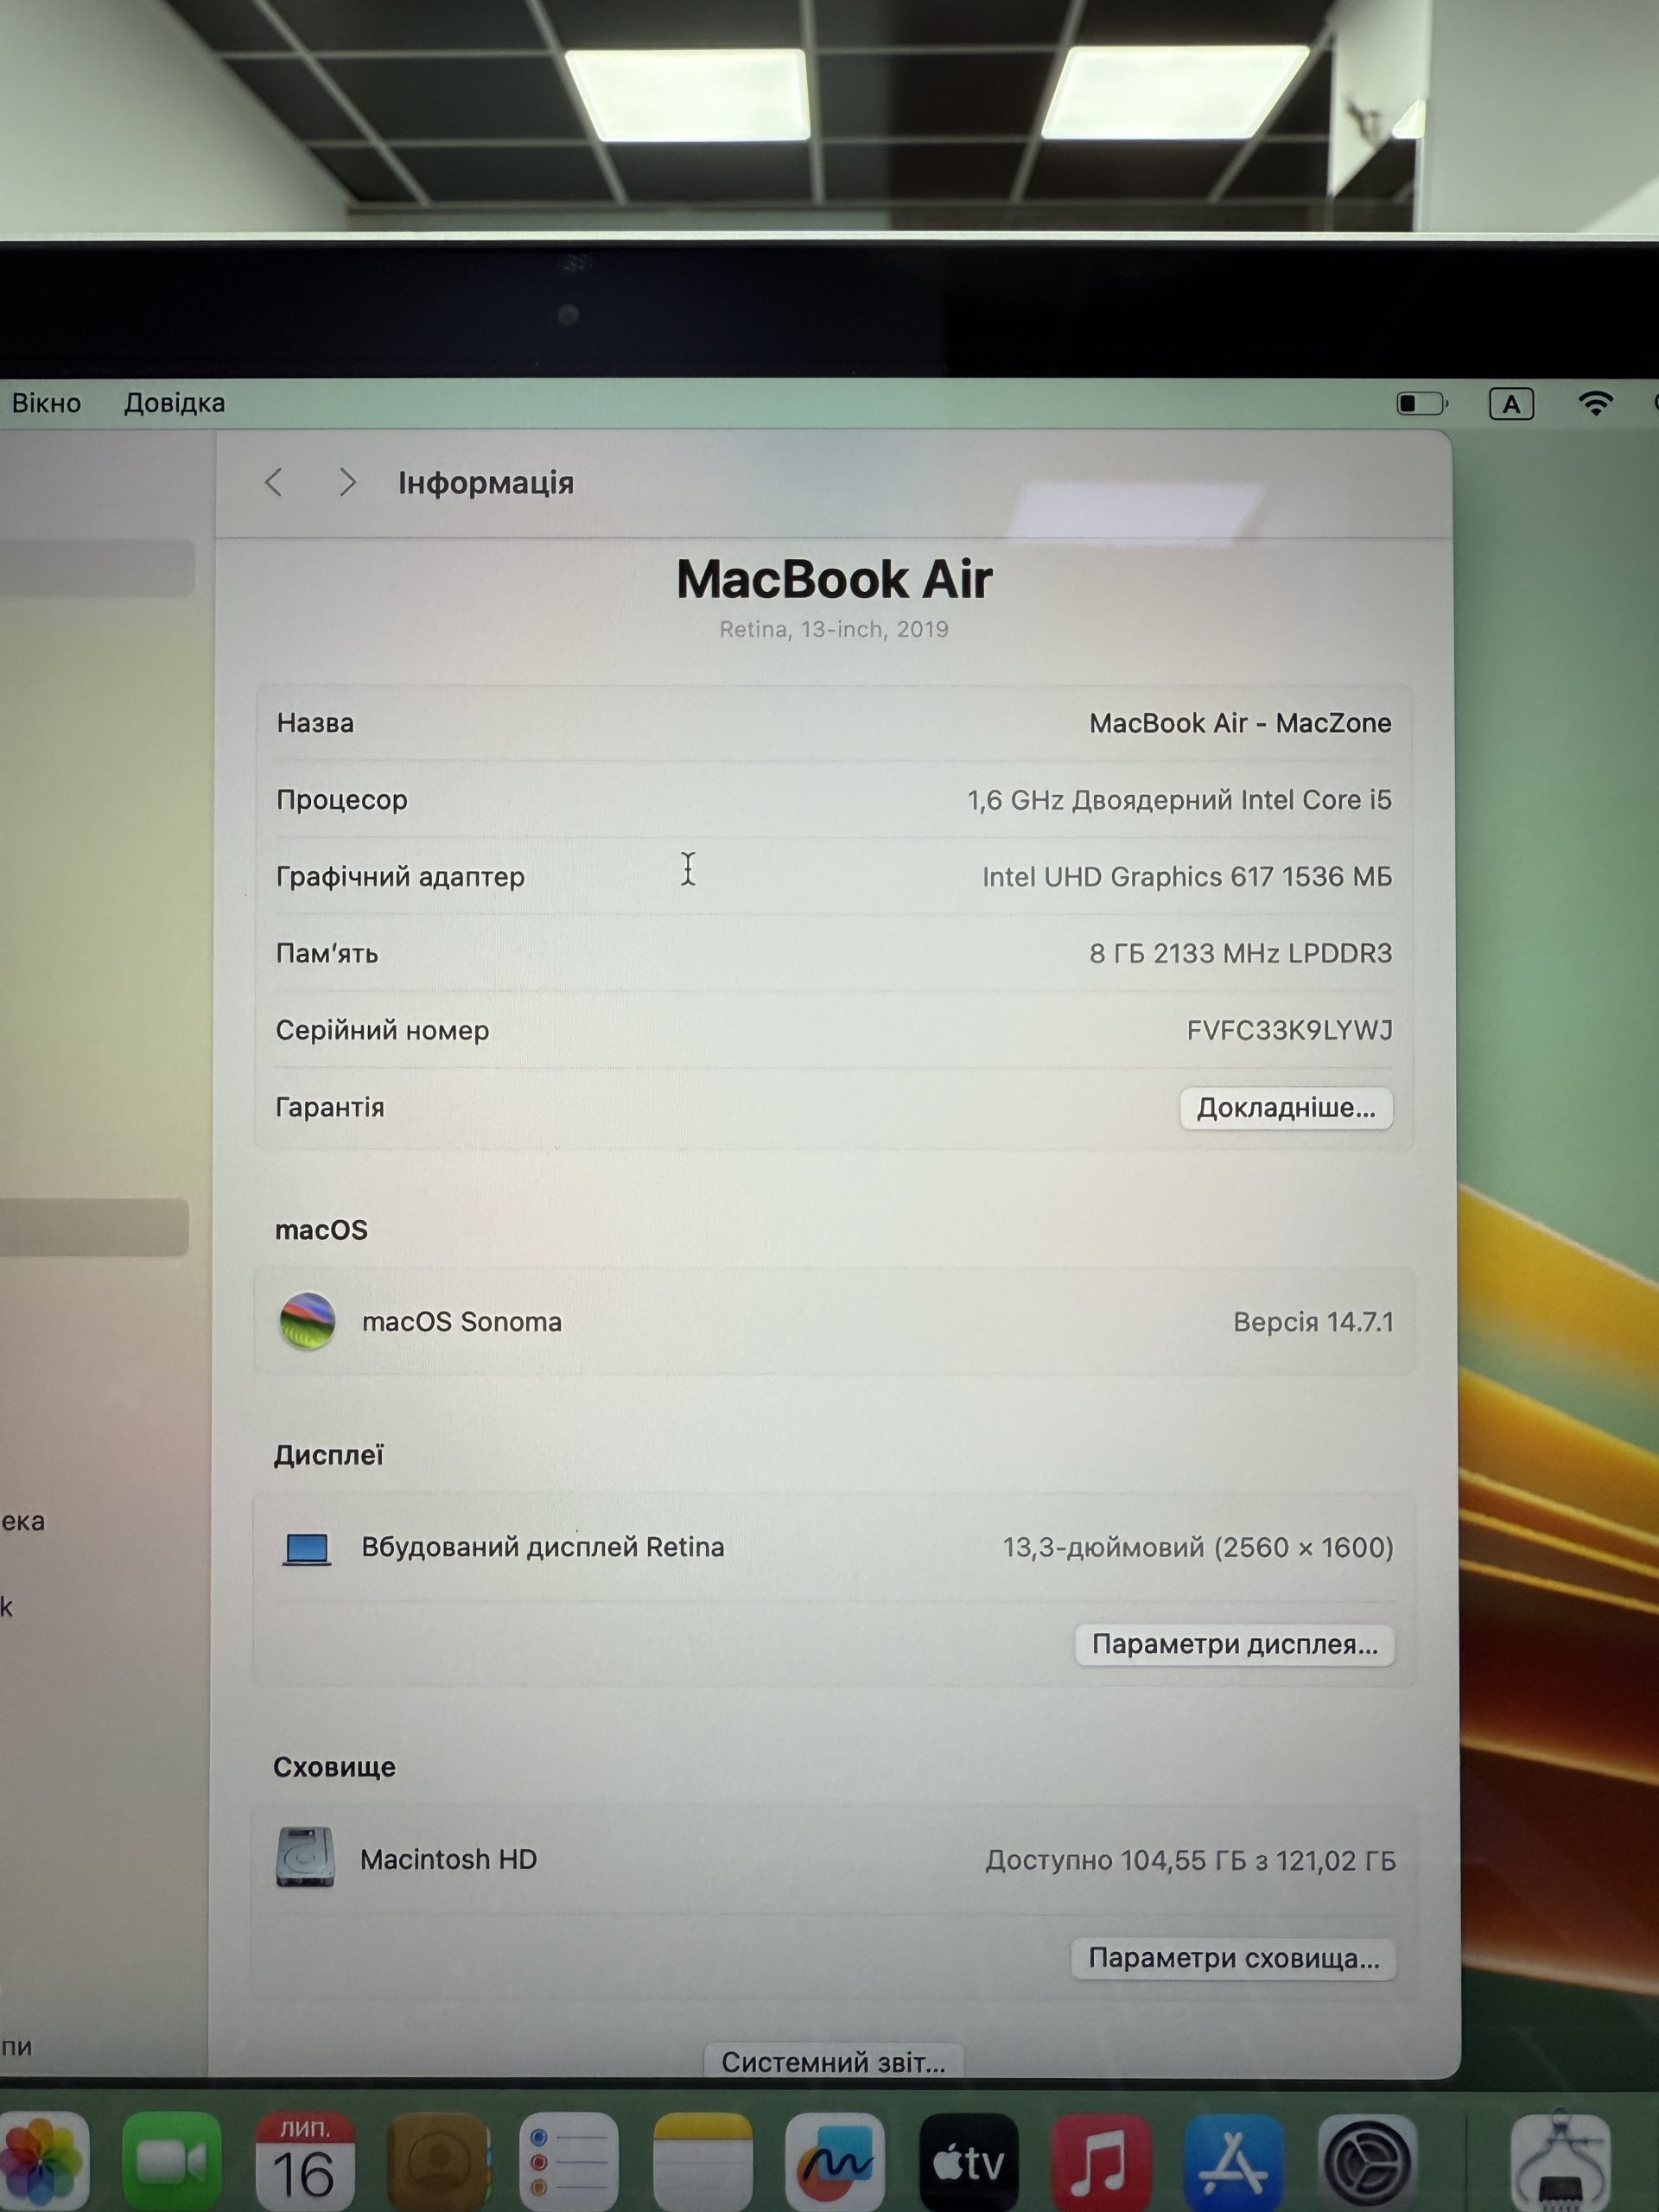
Task: Go forward with the right chevron
Action: point(347,483)
